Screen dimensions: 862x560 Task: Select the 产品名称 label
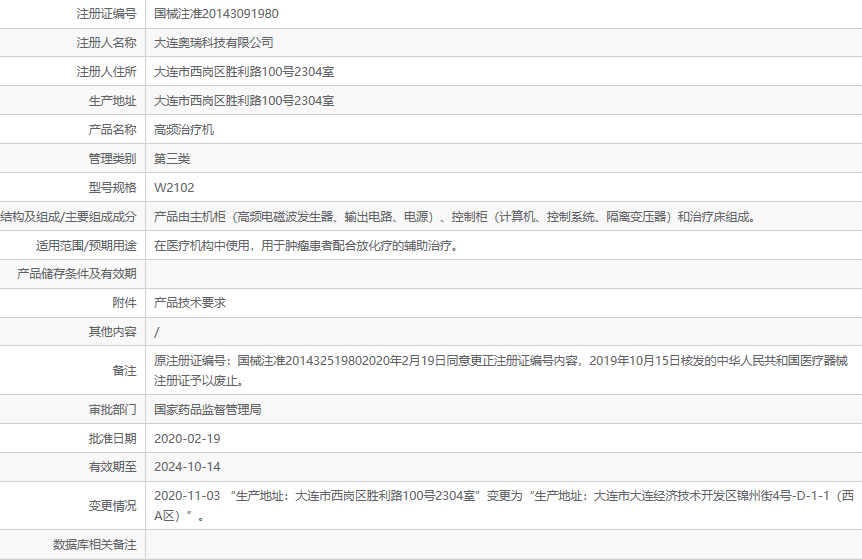click(x=112, y=129)
